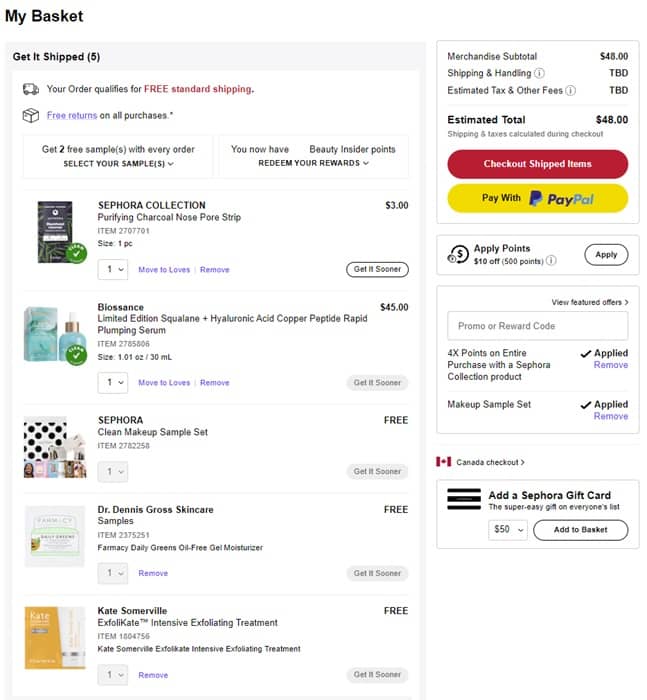647x700 pixels.
Task: Click the Sephora Gift Card image
Action: (x=463, y=500)
